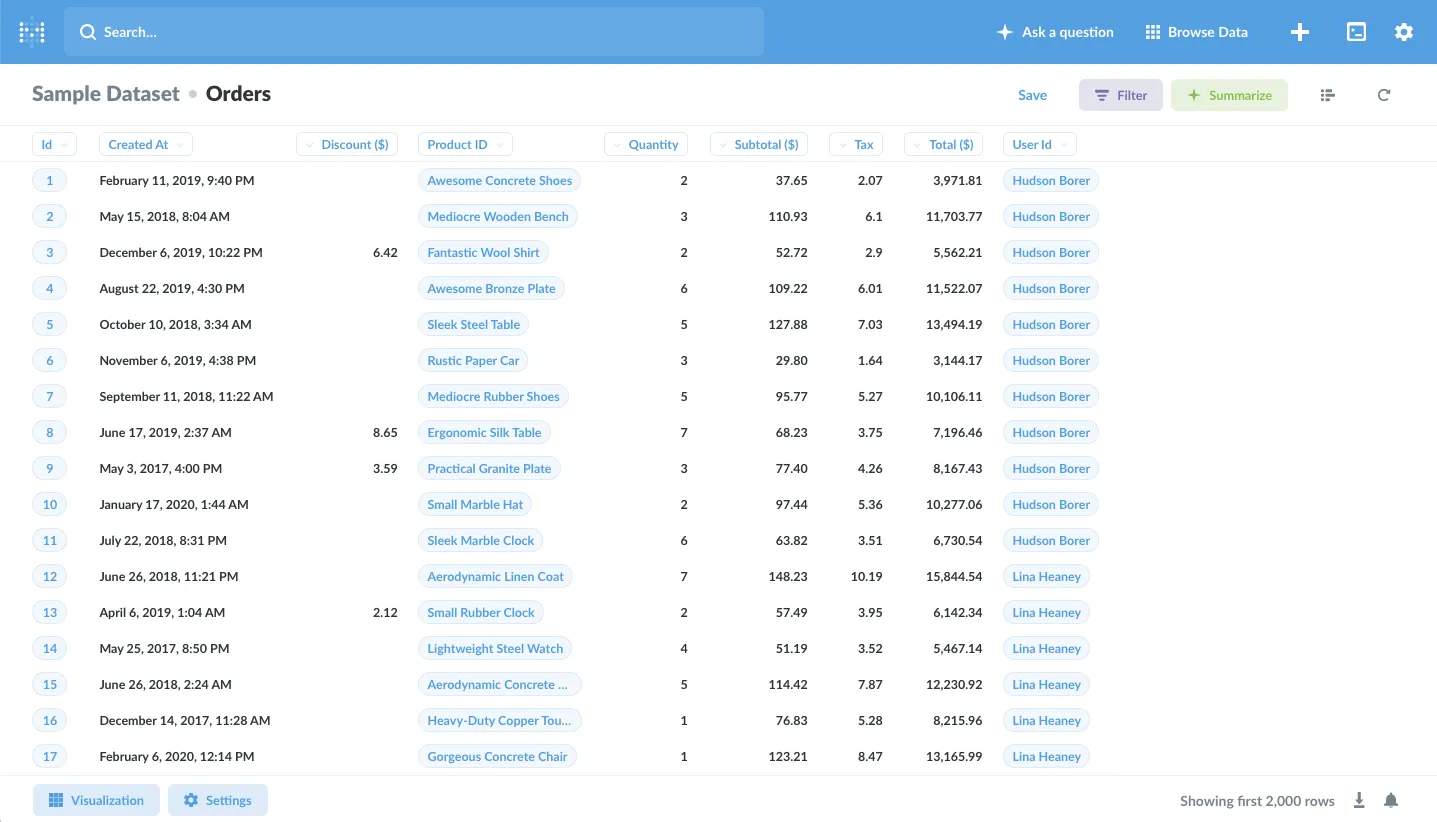Open the Ergonomic Silk Table product

[x=484, y=432]
